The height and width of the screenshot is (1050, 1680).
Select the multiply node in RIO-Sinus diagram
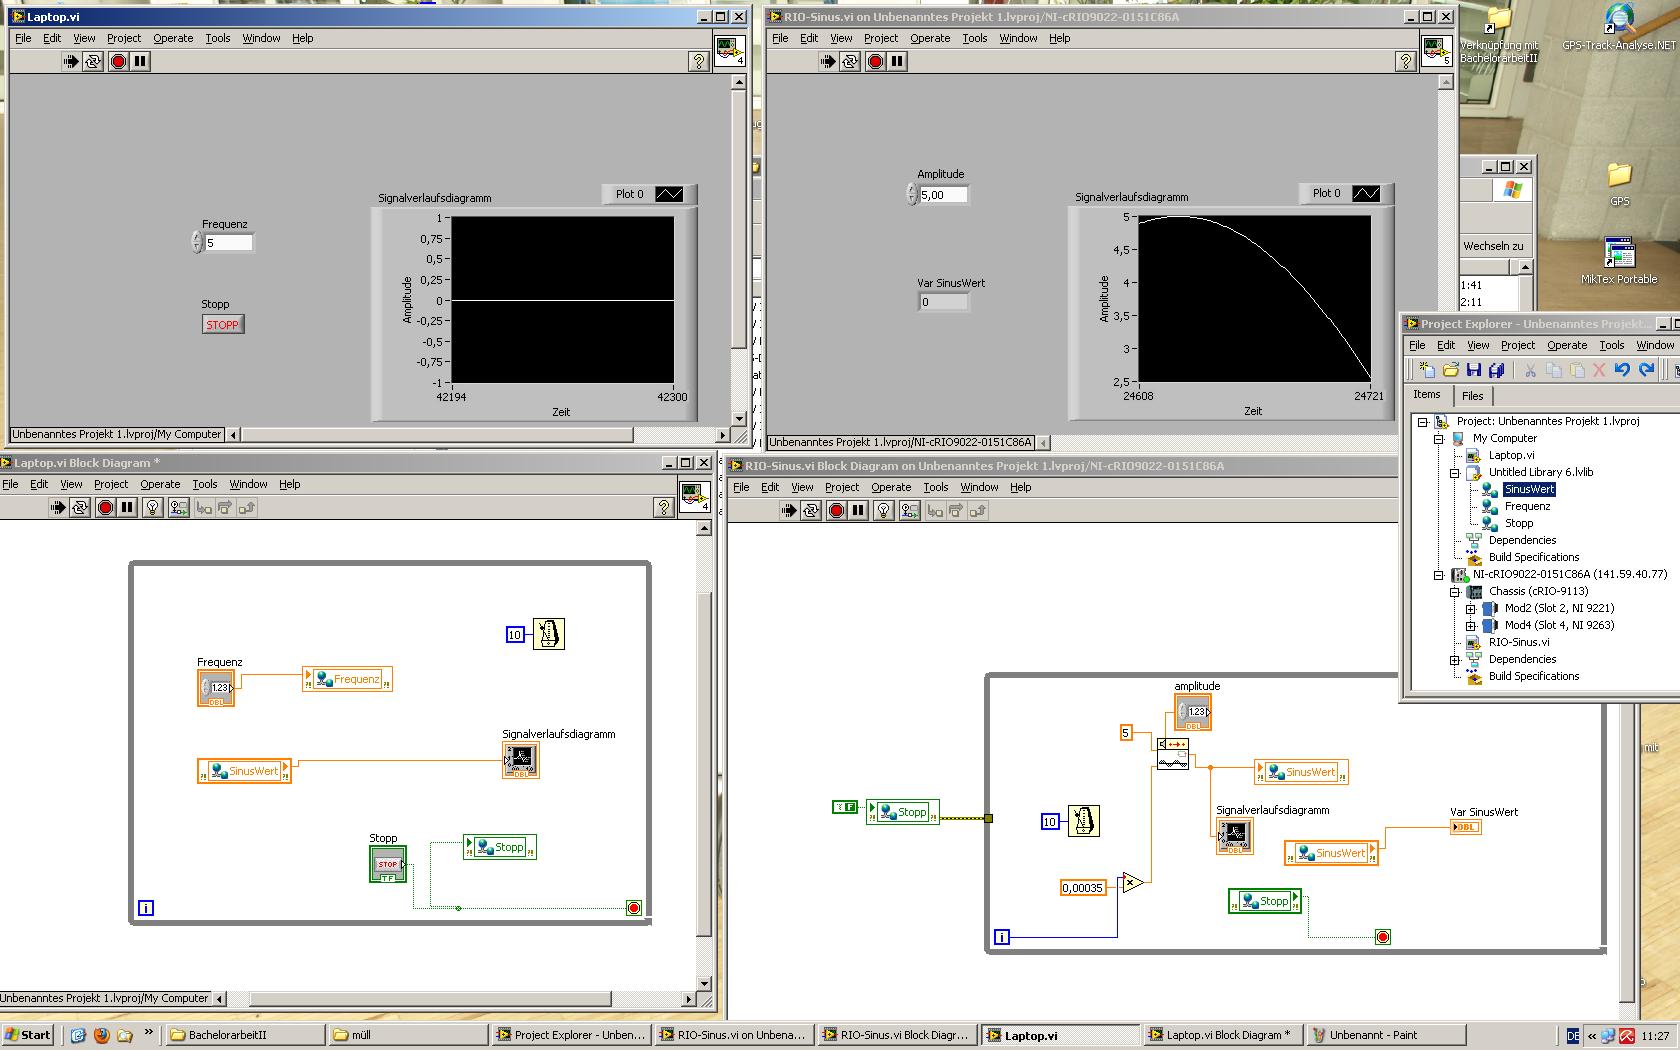tap(1132, 882)
